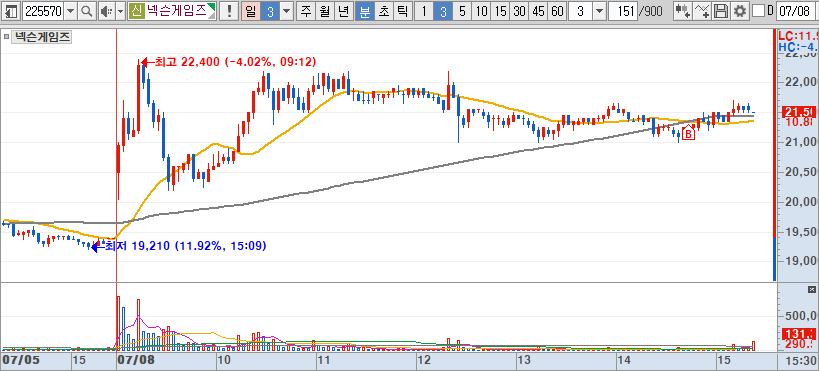Click the candle count field 151
Screen dimensions: 819x371
click(x=623, y=10)
